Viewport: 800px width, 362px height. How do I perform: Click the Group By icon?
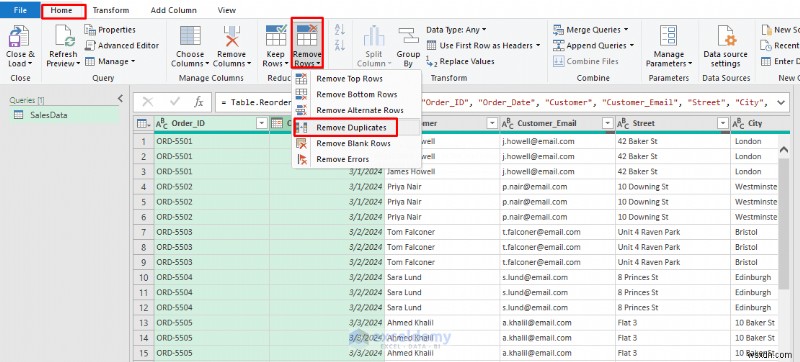408,36
